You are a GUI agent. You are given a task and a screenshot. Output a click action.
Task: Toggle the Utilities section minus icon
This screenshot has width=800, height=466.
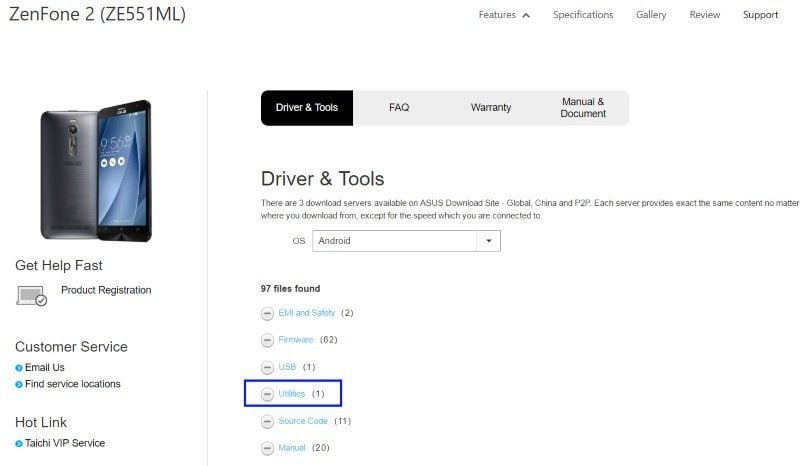[x=267, y=395]
